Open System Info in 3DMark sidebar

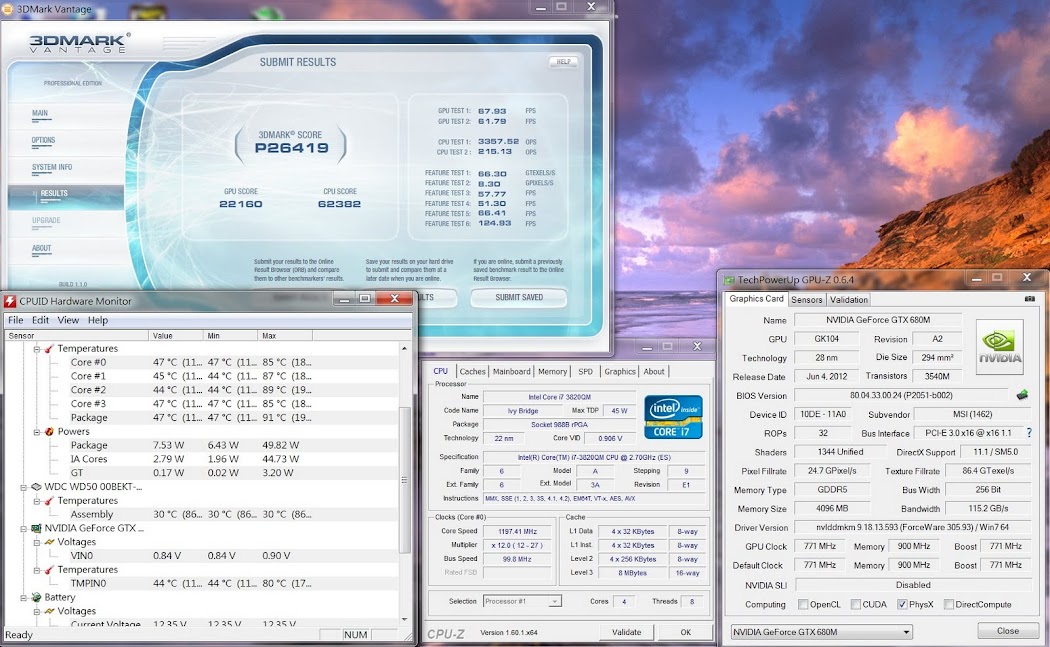coord(52,167)
